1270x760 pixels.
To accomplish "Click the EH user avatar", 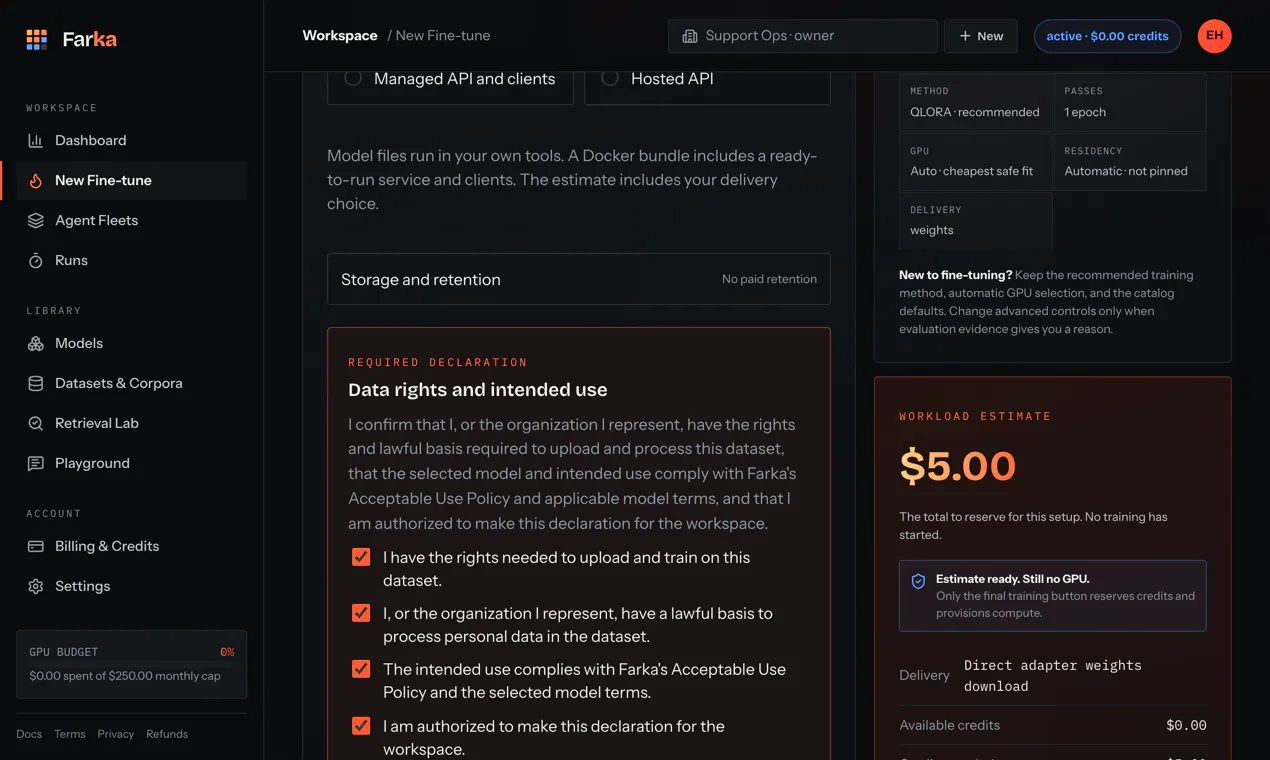I will coord(1214,36).
